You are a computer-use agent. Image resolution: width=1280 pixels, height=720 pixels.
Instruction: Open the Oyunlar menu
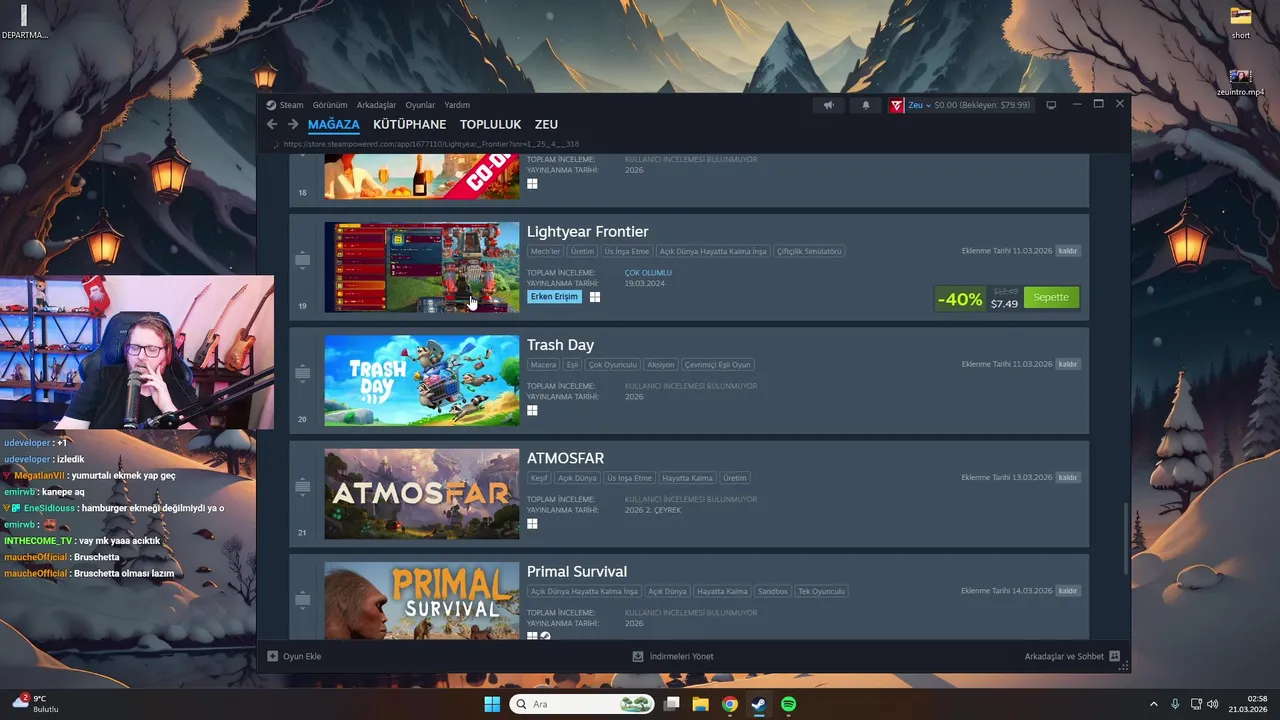420,105
